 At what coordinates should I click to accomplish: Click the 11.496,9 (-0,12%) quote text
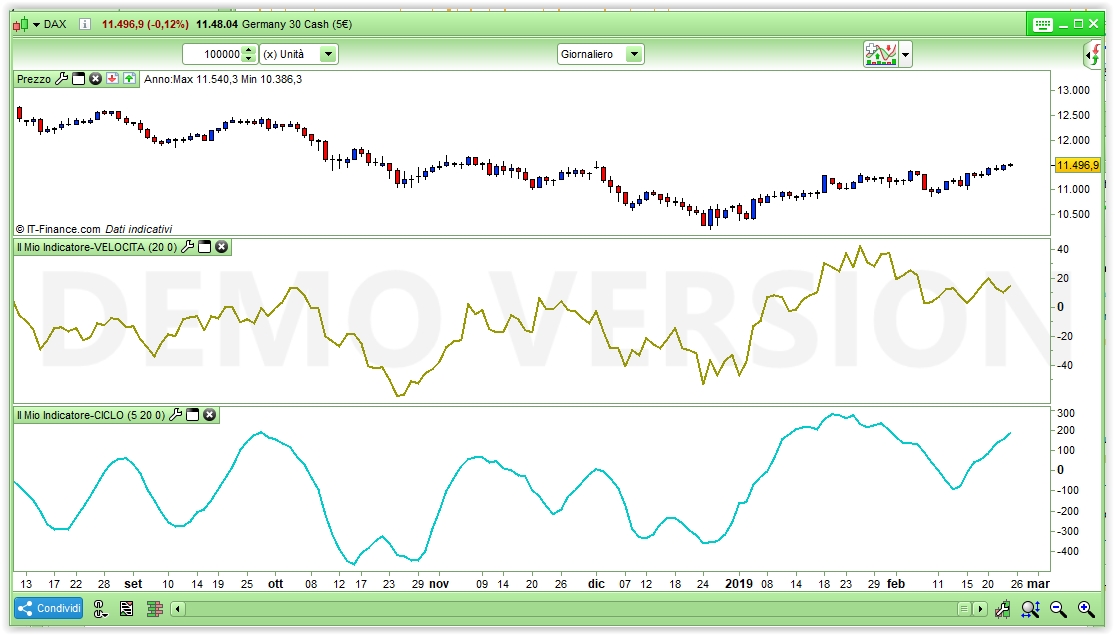tap(145, 24)
